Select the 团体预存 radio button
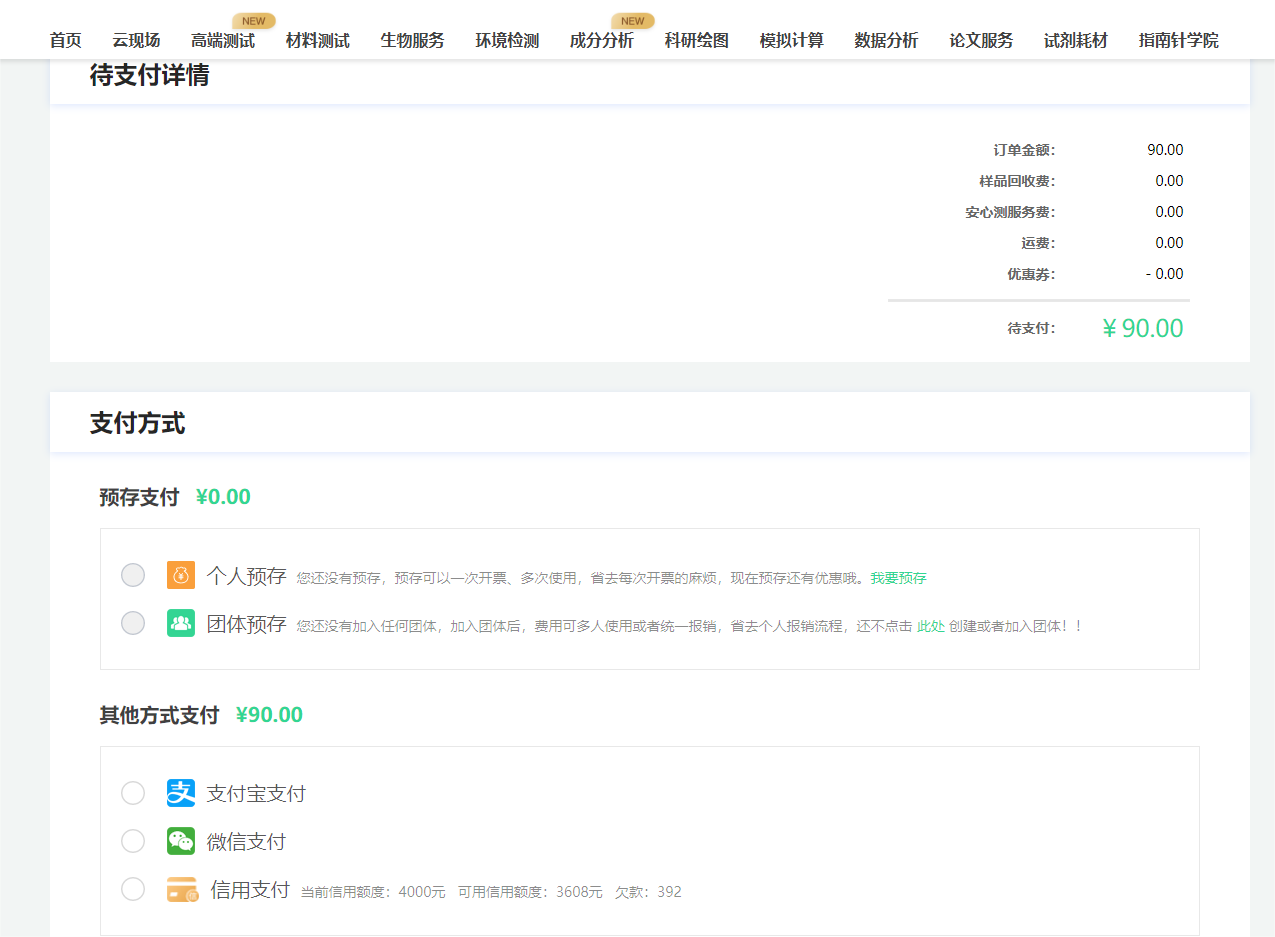Image resolution: width=1275 pixels, height=937 pixels. click(x=132, y=622)
